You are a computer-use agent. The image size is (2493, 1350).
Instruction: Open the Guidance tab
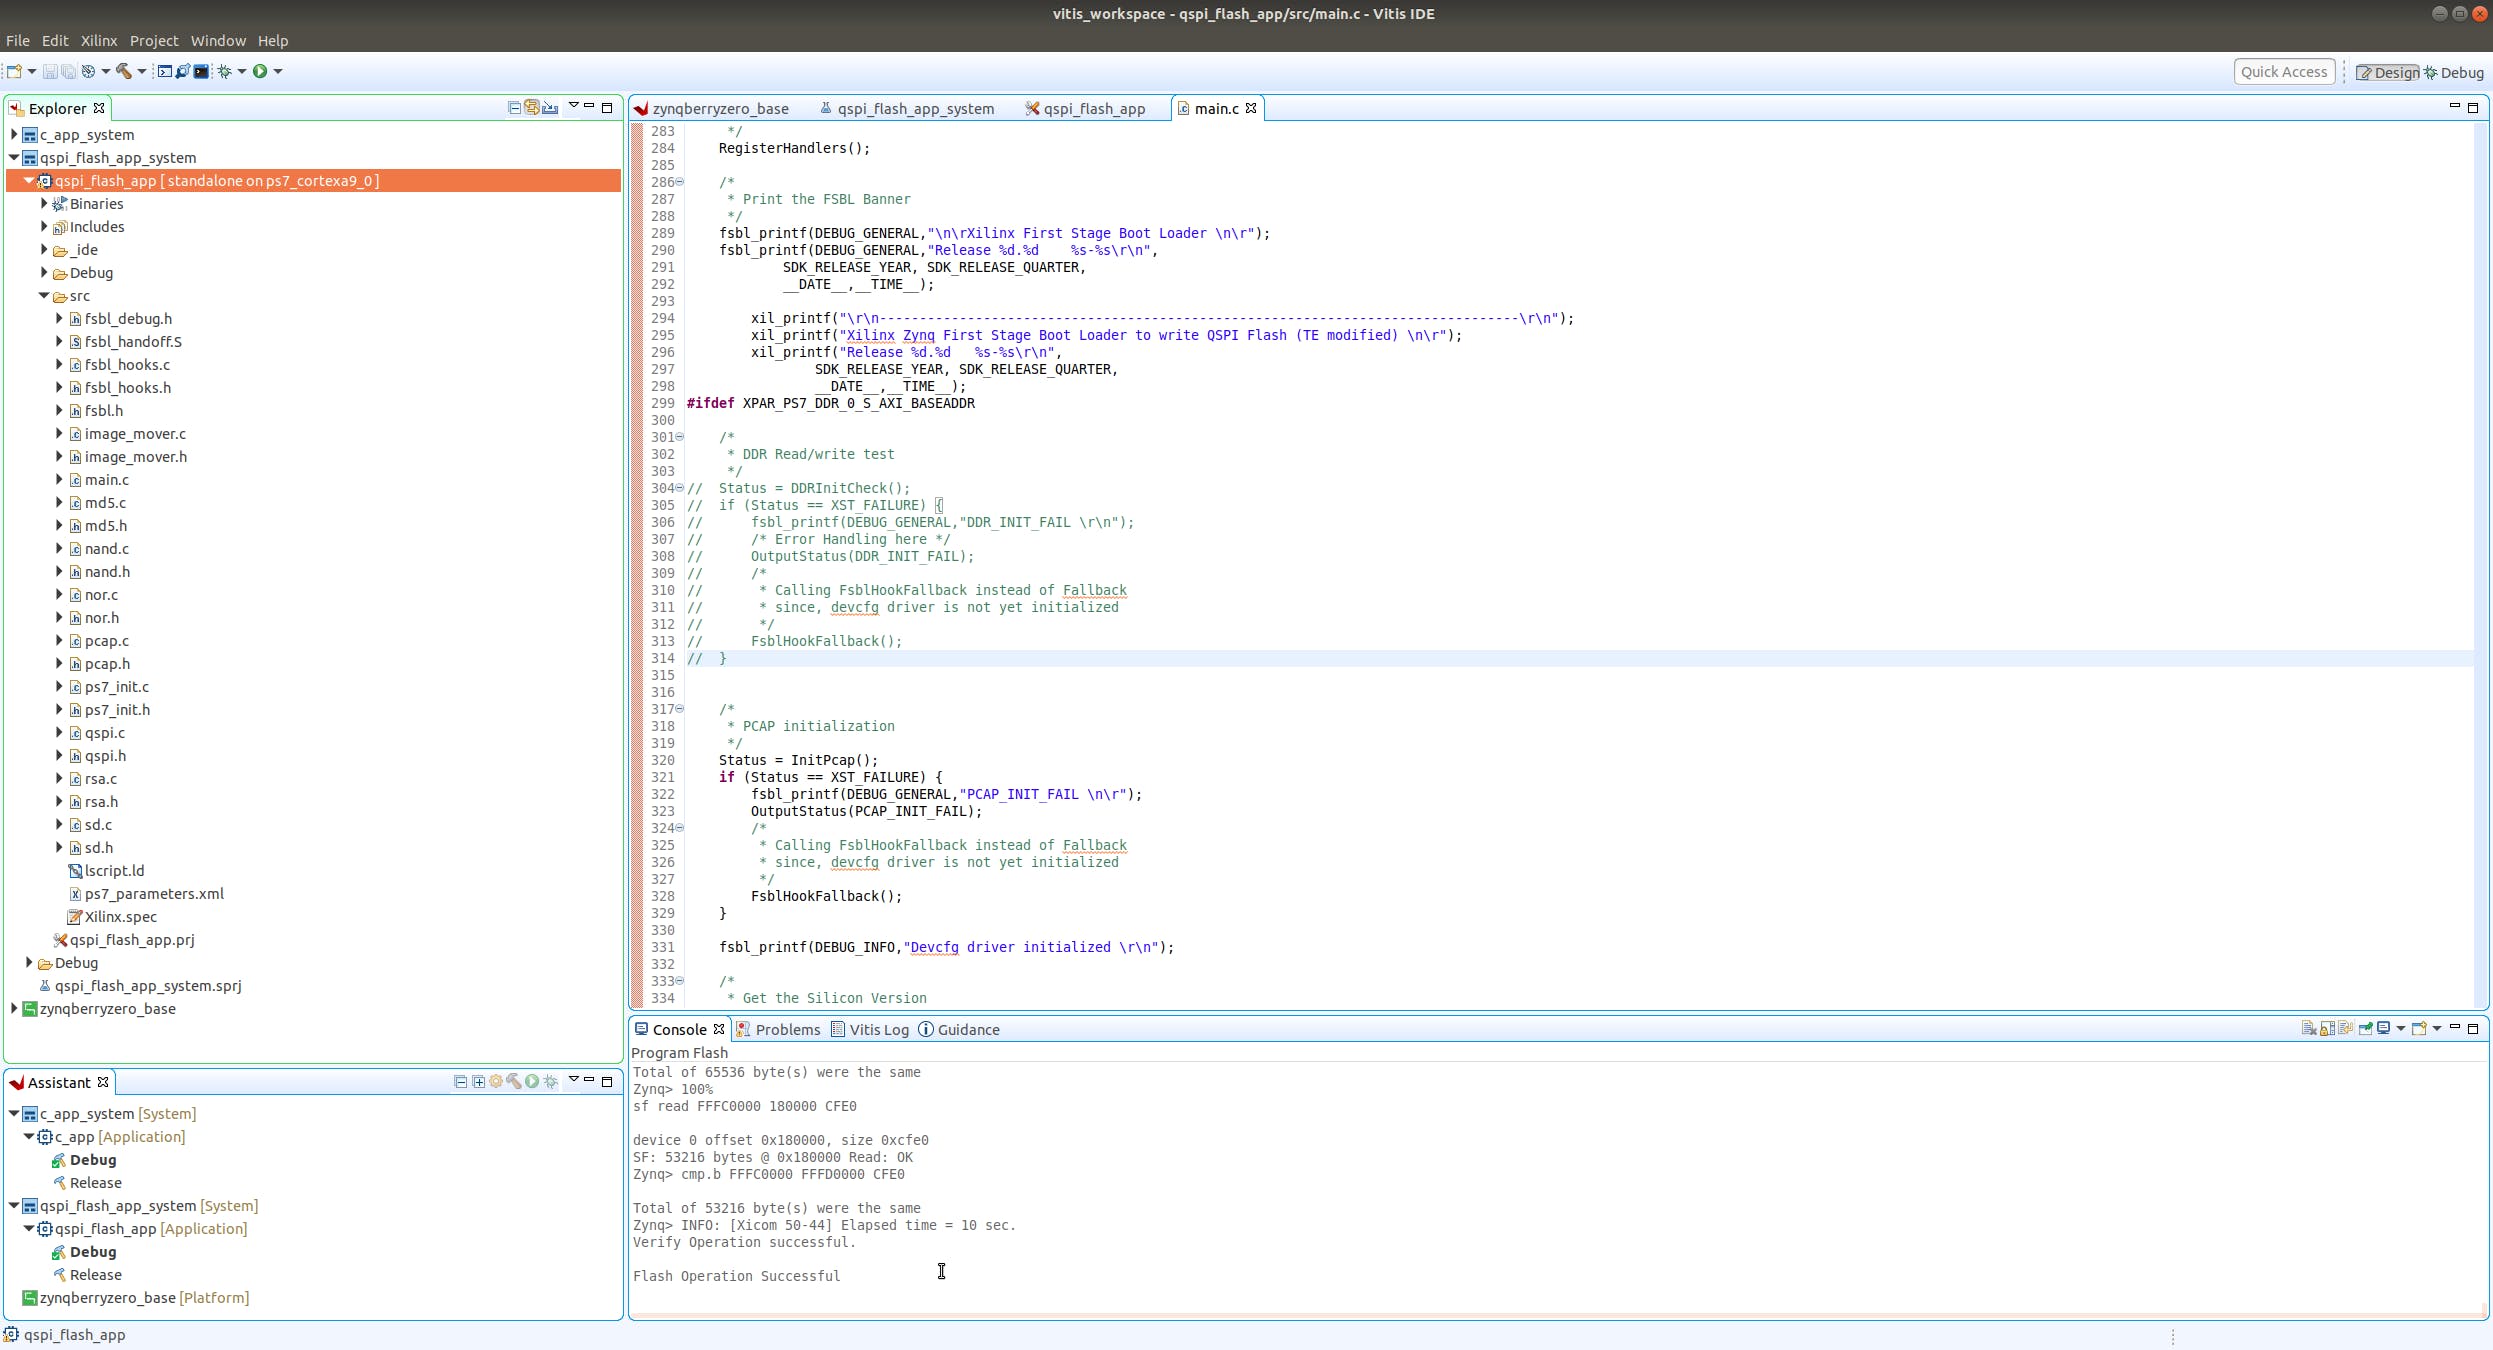pos(959,1030)
